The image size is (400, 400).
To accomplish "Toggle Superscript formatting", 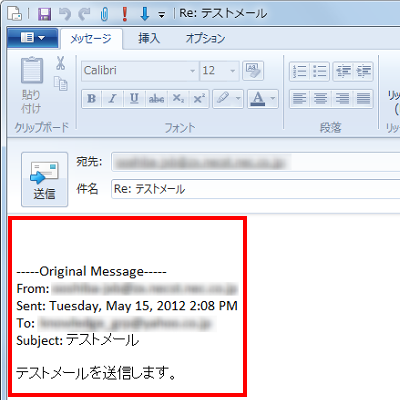I will 199,99.
